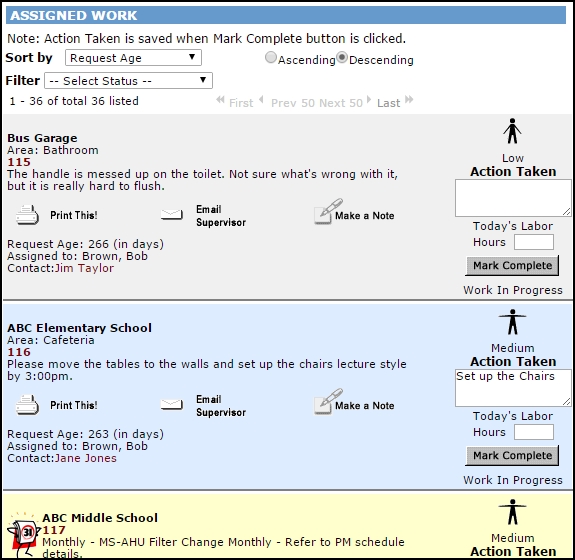
Task: Click envelope icon for cafeteria request 116
Action: [x=172, y=404]
